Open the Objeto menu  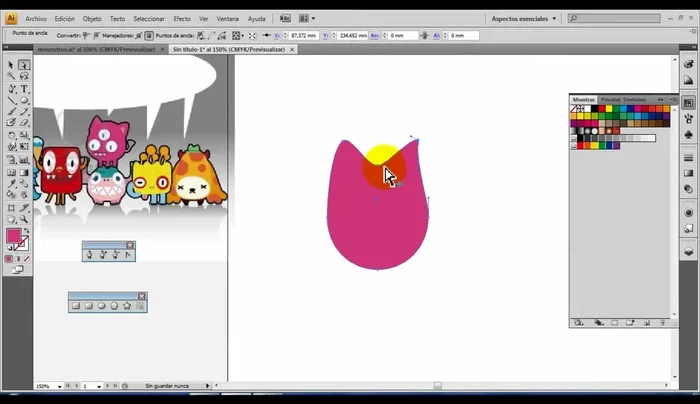[x=92, y=18]
